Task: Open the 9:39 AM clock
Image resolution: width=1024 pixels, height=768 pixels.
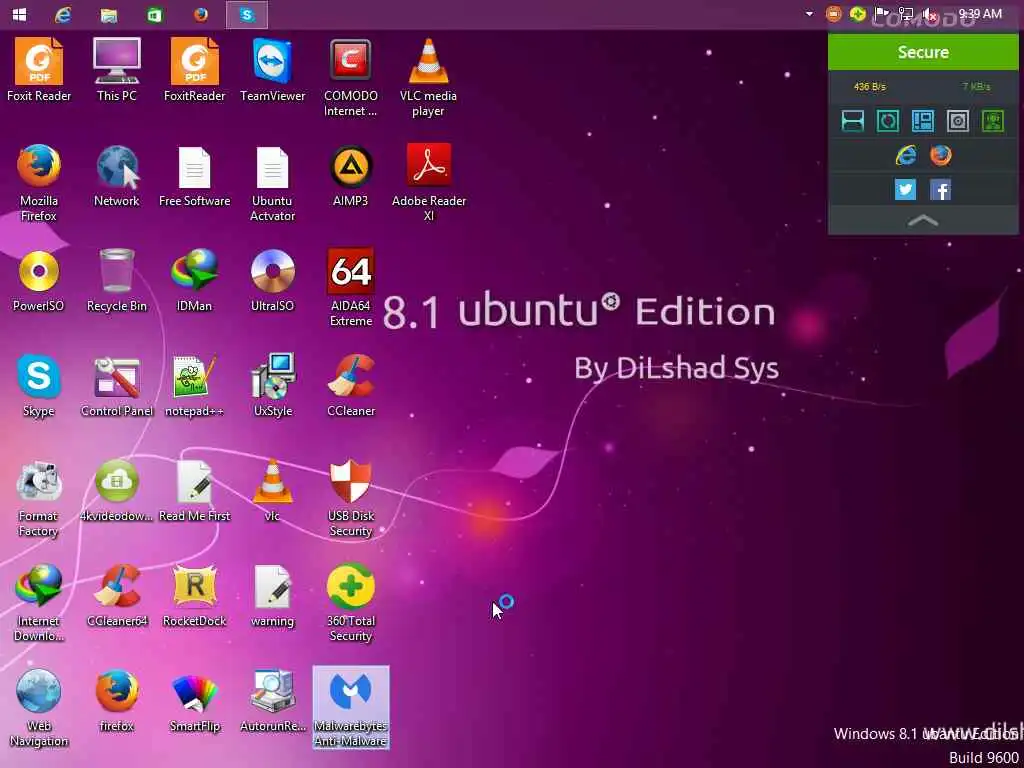Action: 980,14
